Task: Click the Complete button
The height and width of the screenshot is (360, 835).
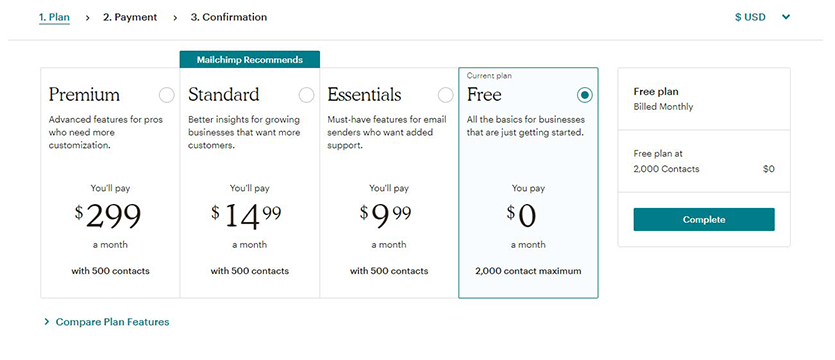Action: click(704, 219)
